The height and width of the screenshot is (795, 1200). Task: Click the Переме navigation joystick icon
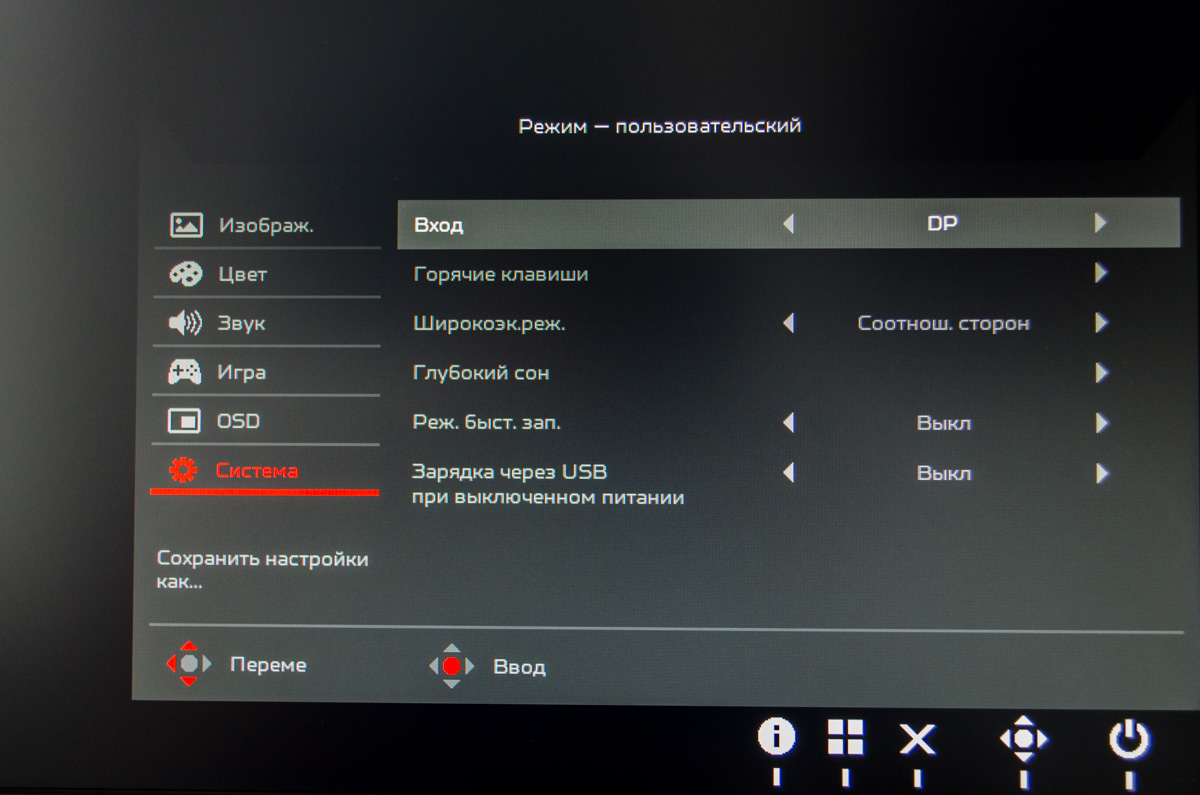pyautogui.click(x=189, y=663)
